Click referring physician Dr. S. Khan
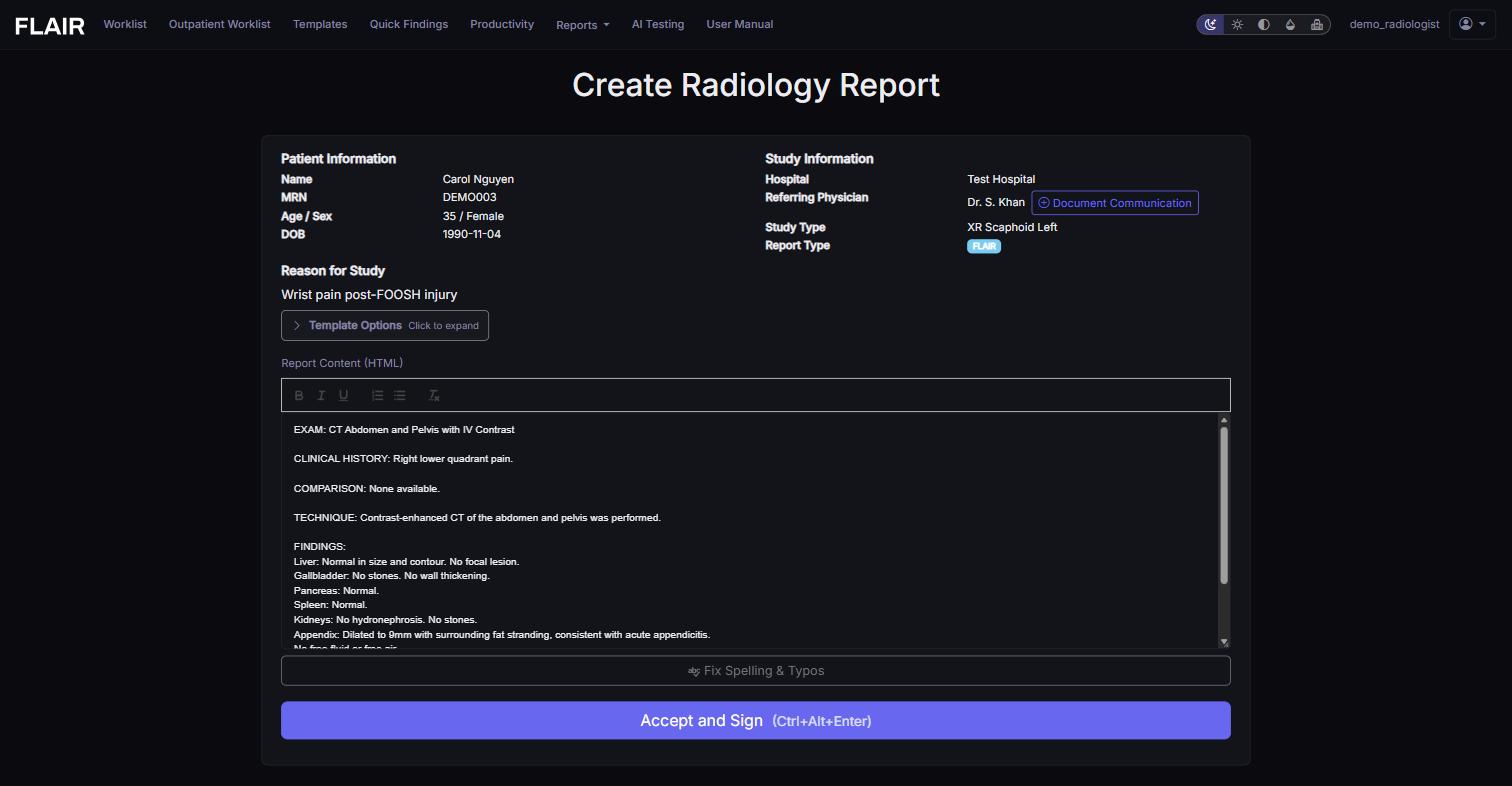This screenshot has width=1512, height=786. 996,203
